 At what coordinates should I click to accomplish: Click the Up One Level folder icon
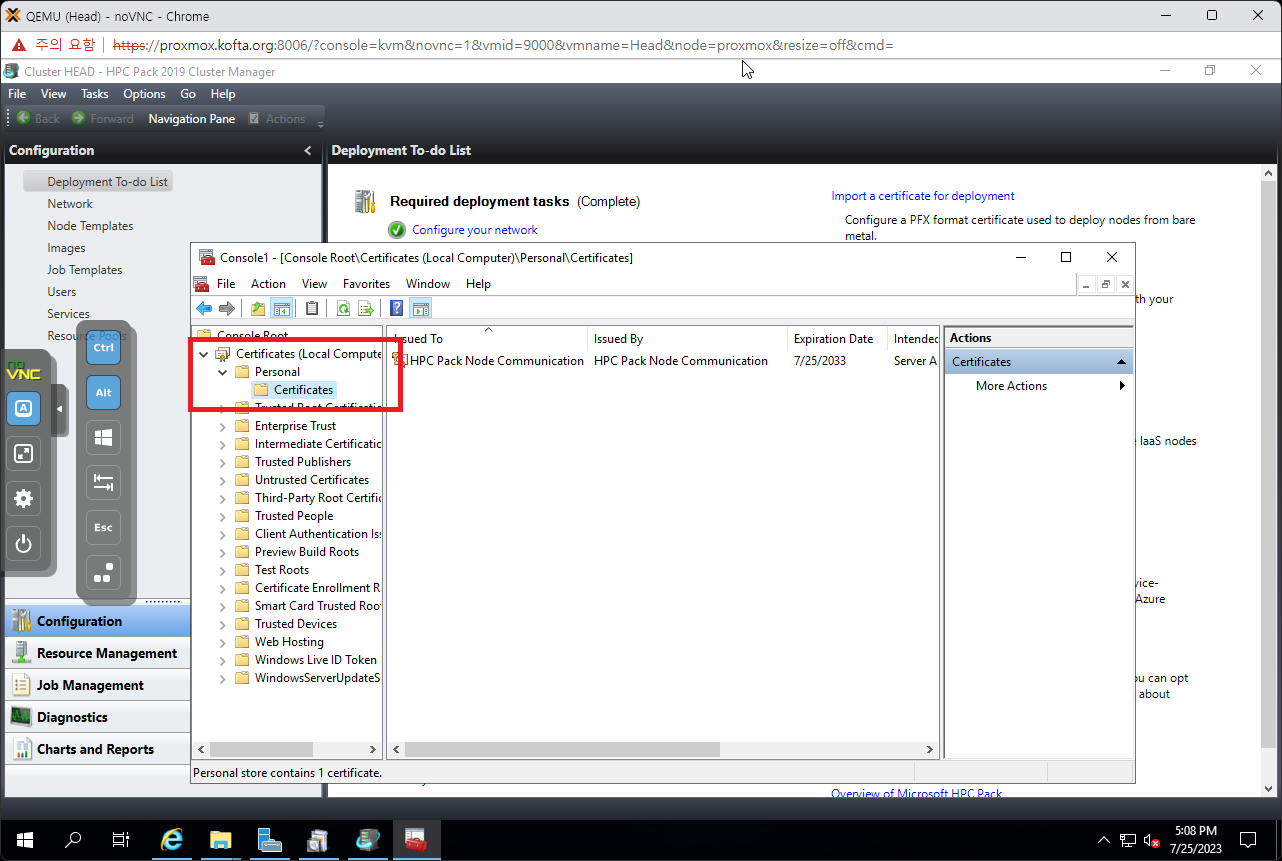(x=258, y=309)
